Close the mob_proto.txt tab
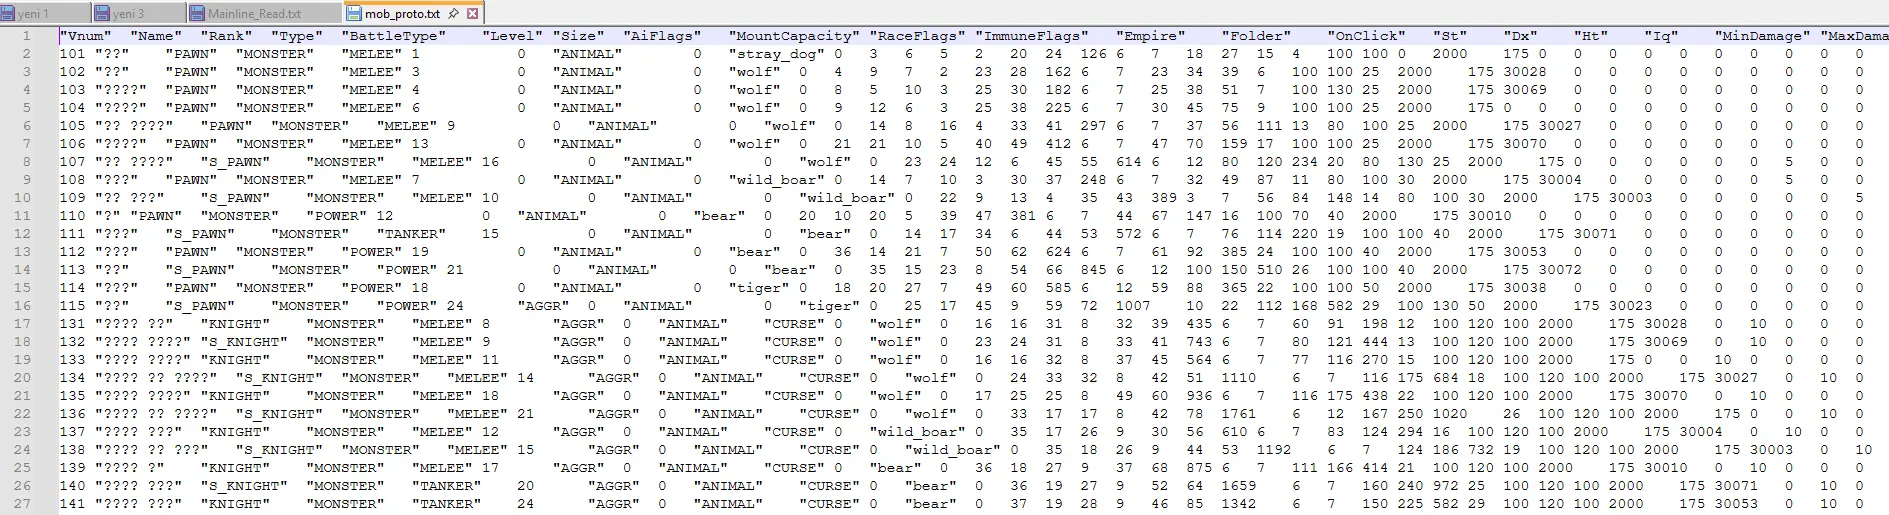This screenshot has width=1889, height=515. [x=473, y=14]
